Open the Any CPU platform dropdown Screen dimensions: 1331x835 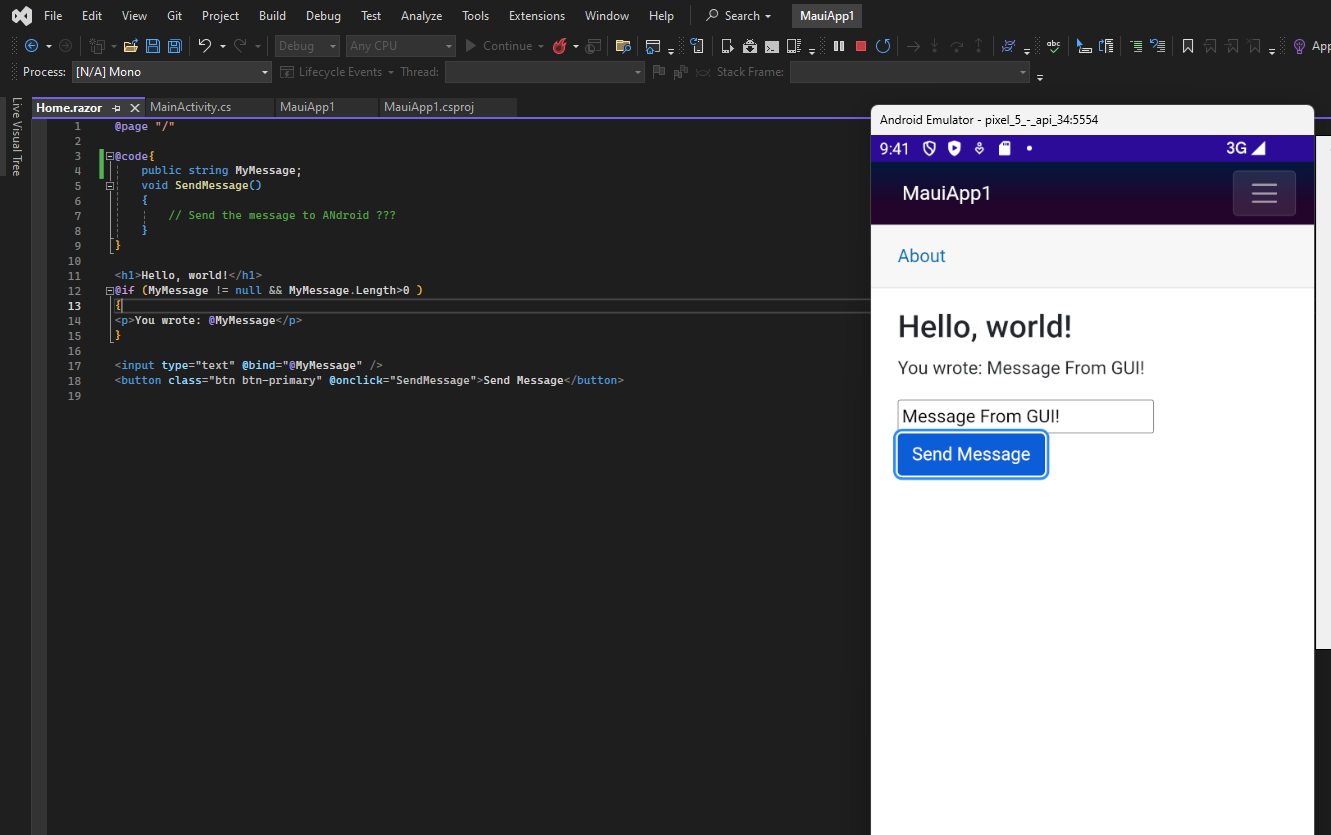[x=401, y=46]
